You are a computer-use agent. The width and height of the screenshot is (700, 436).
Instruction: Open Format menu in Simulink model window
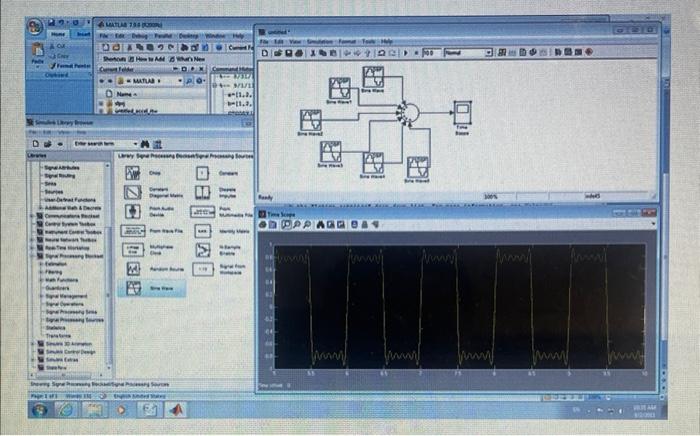(x=347, y=42)
